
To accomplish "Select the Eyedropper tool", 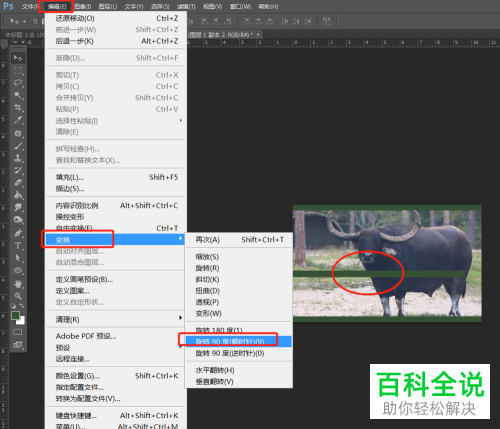I will point(18,120).
